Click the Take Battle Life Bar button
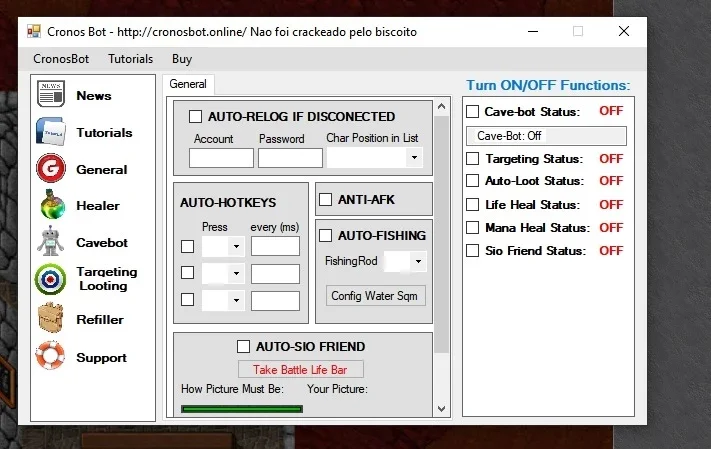The width and height of the screenshot is (711, 449). point(300,370)
